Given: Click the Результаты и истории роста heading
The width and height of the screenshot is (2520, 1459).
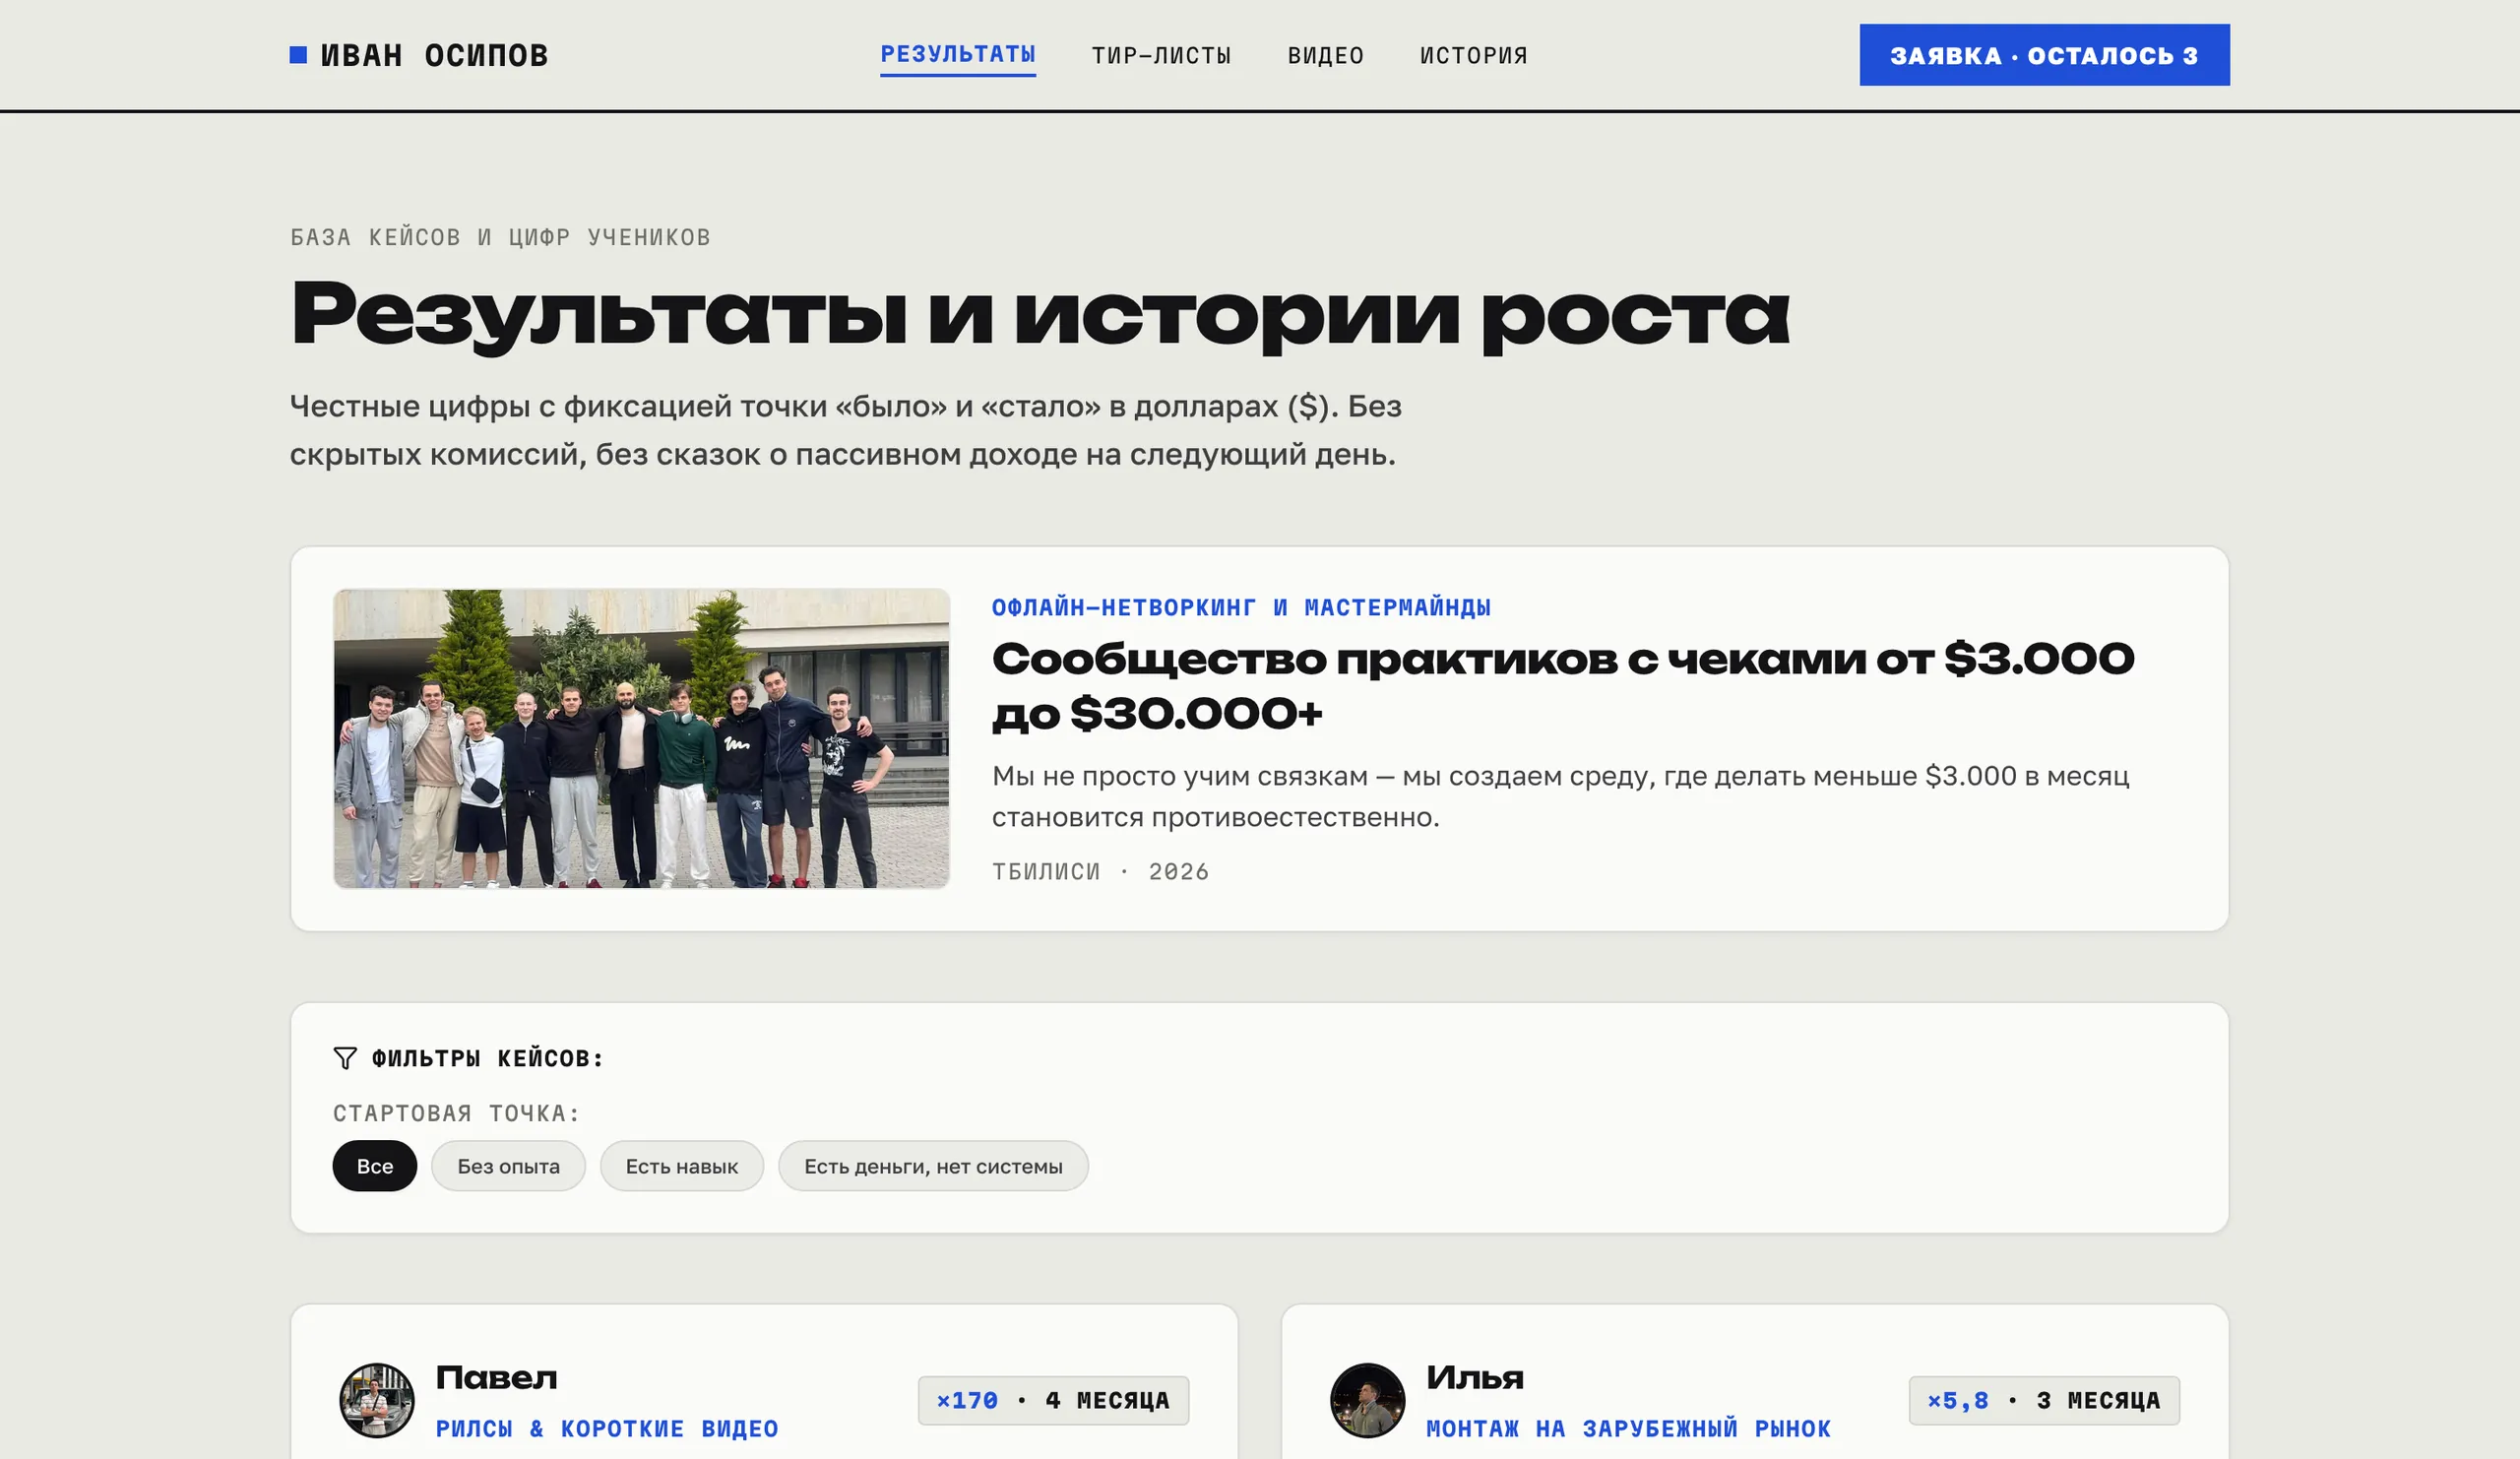Looking at the screenshot, I should (1040, 314).
